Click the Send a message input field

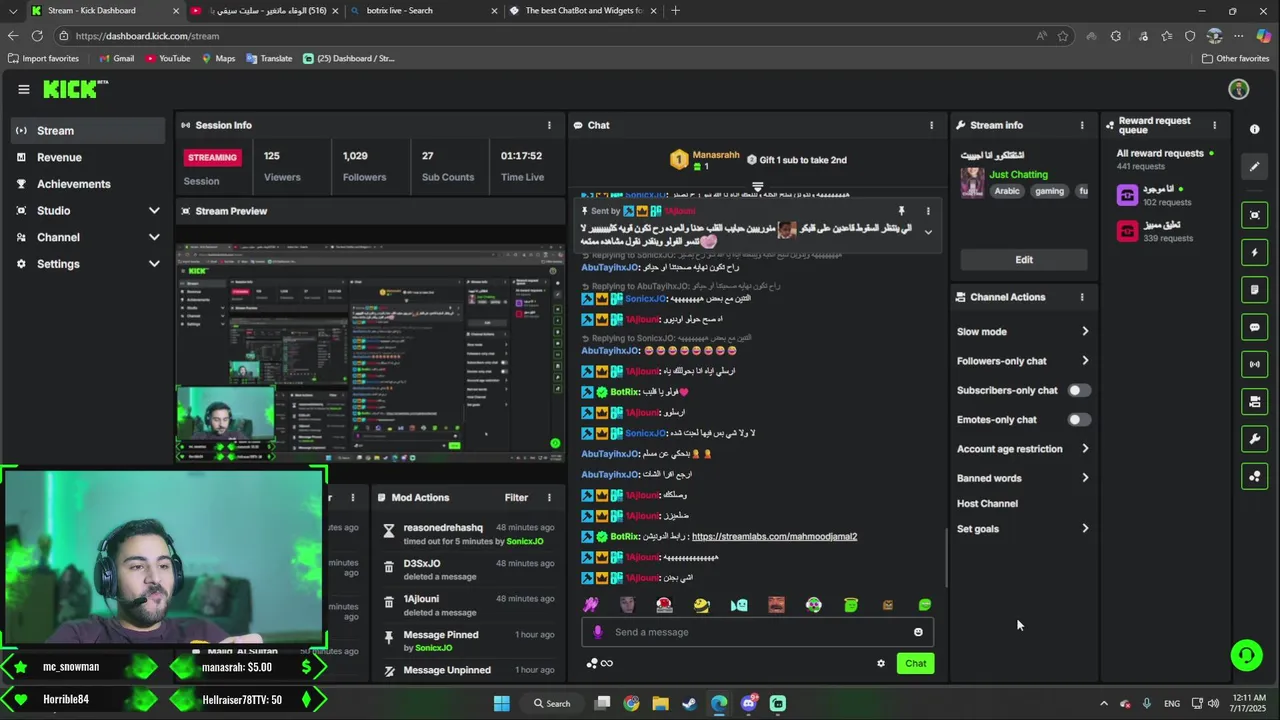point(758,632)
